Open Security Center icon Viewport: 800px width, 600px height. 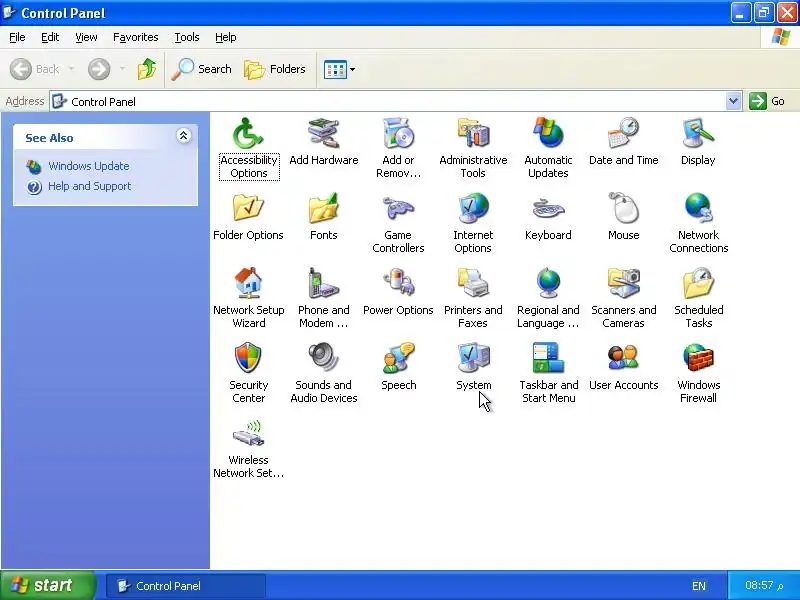[248, 358]
